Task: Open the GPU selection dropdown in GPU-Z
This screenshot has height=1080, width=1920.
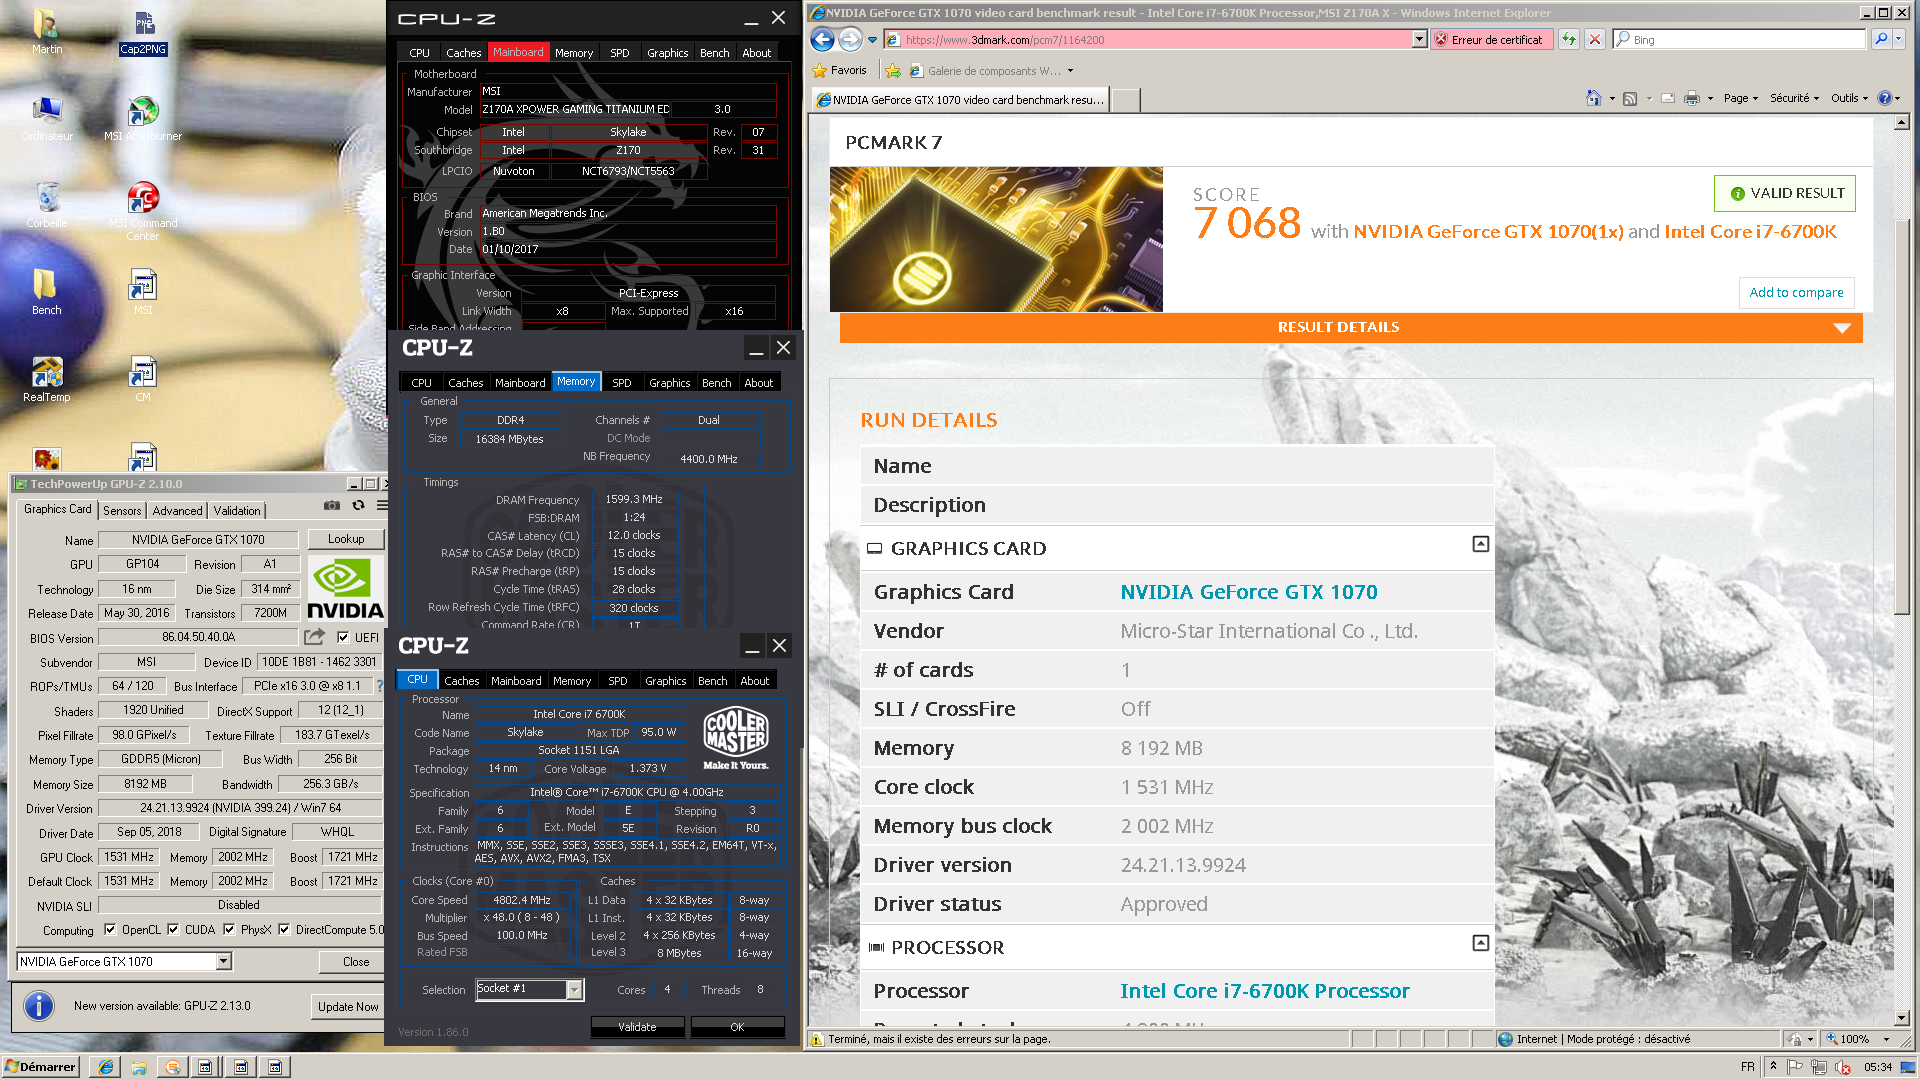Action: (224, 961)
